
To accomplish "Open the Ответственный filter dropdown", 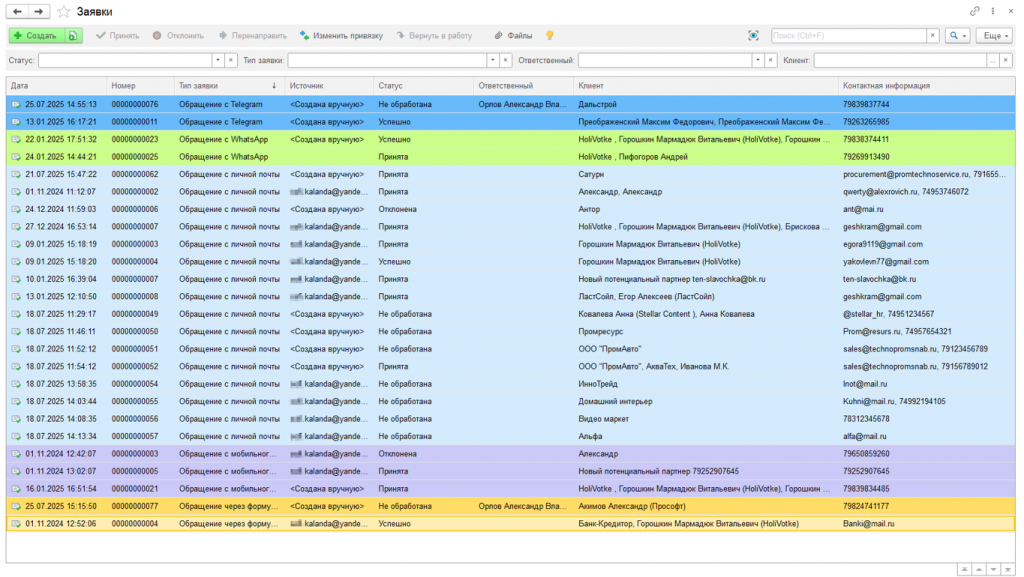I will [x=757, y=61].
